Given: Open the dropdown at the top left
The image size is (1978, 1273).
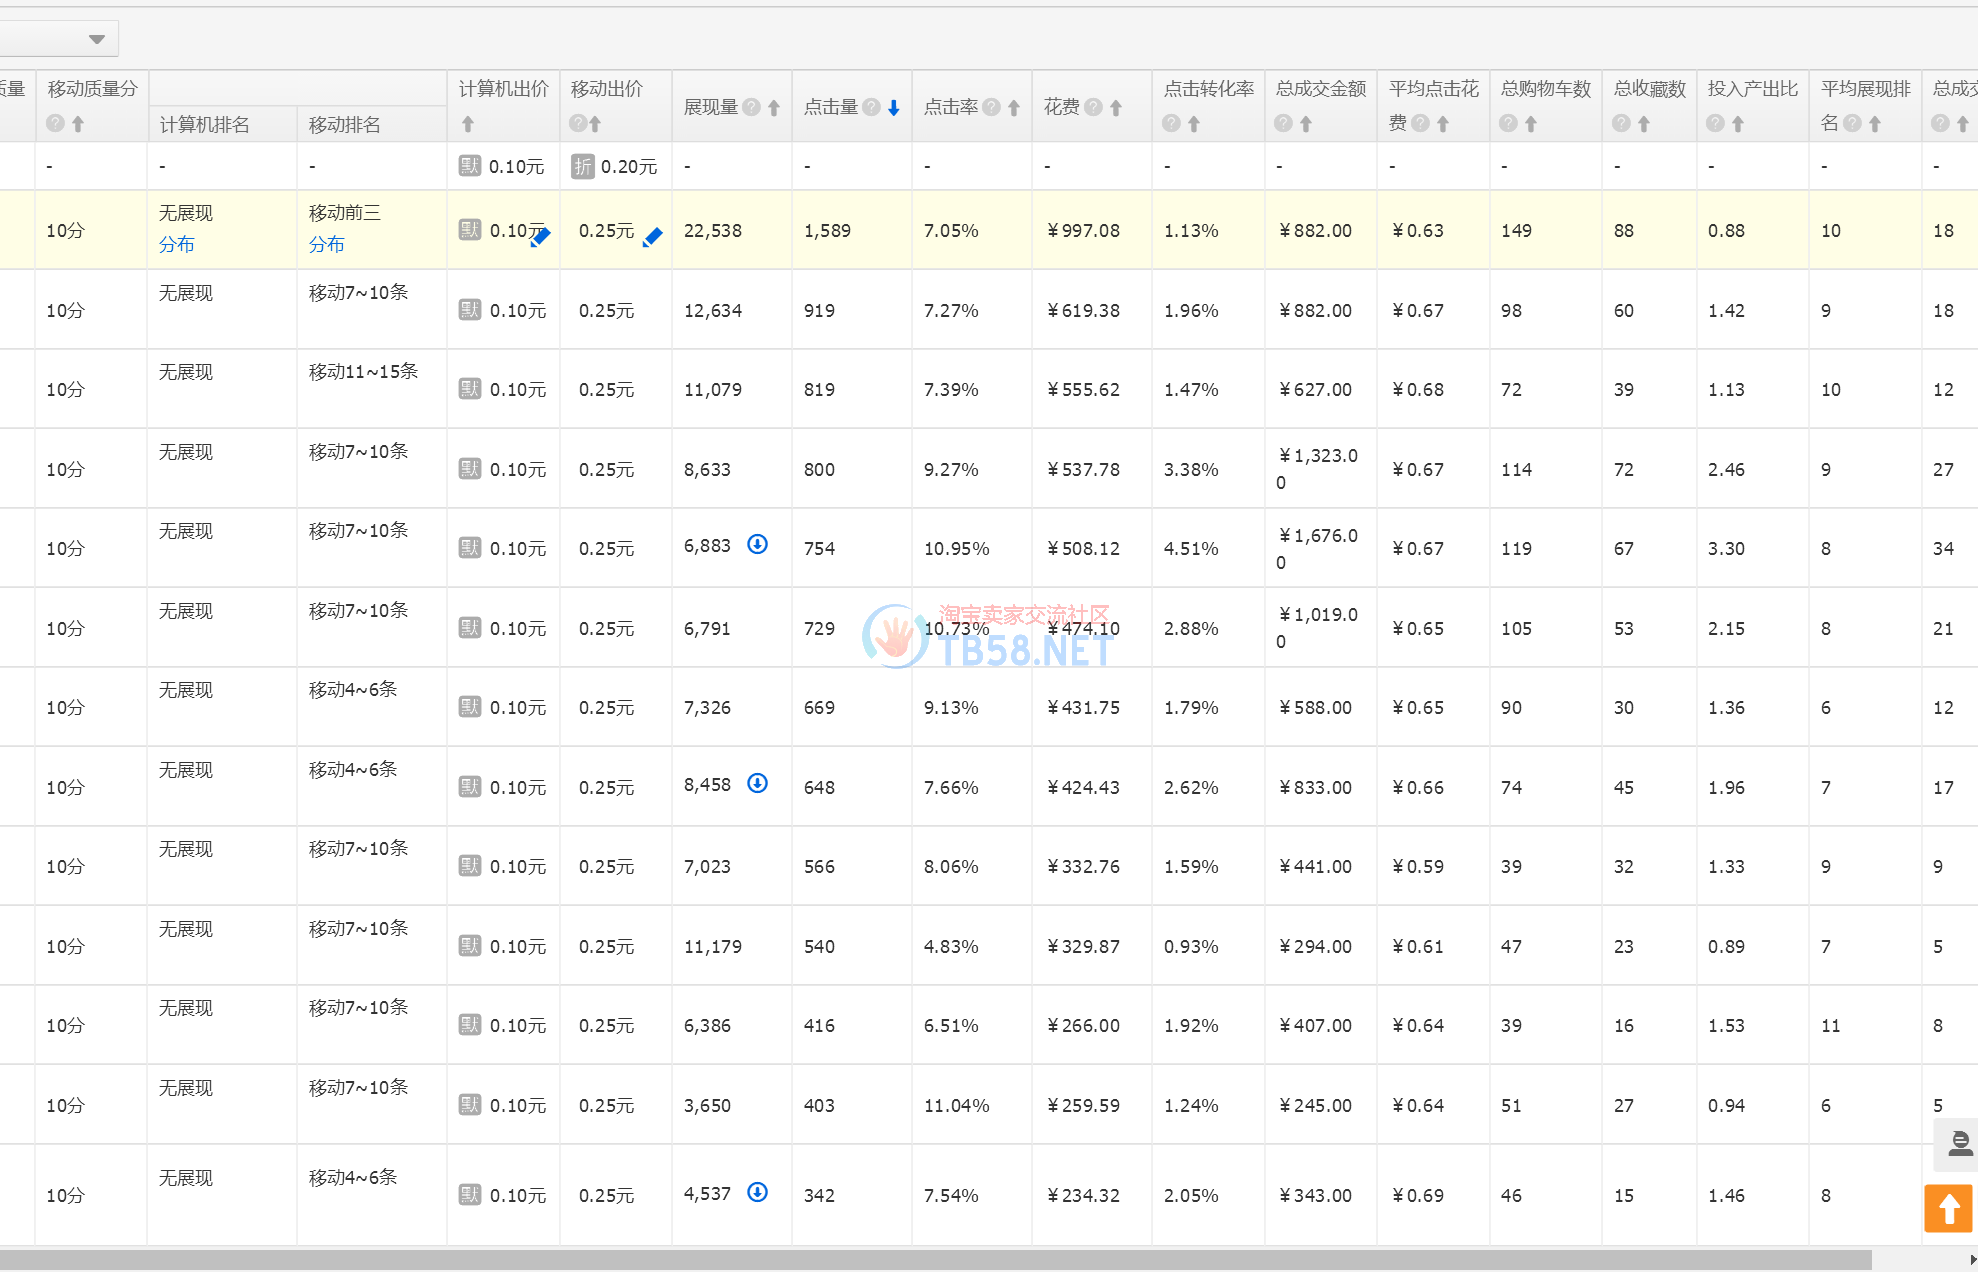Looking at the screenshot, I should [x=96, y=39].
